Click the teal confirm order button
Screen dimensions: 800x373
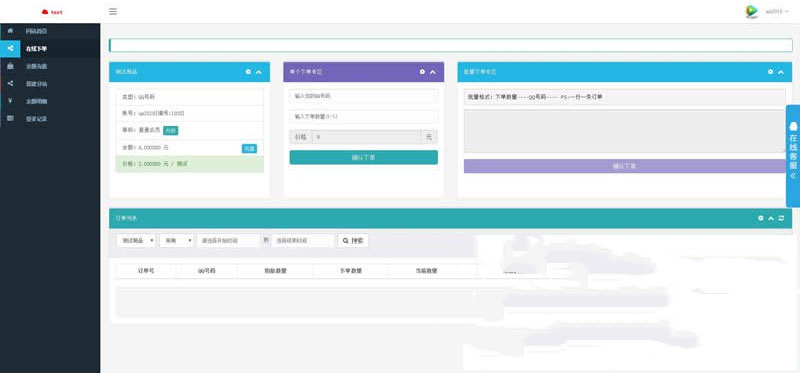(x=363, y=158)
